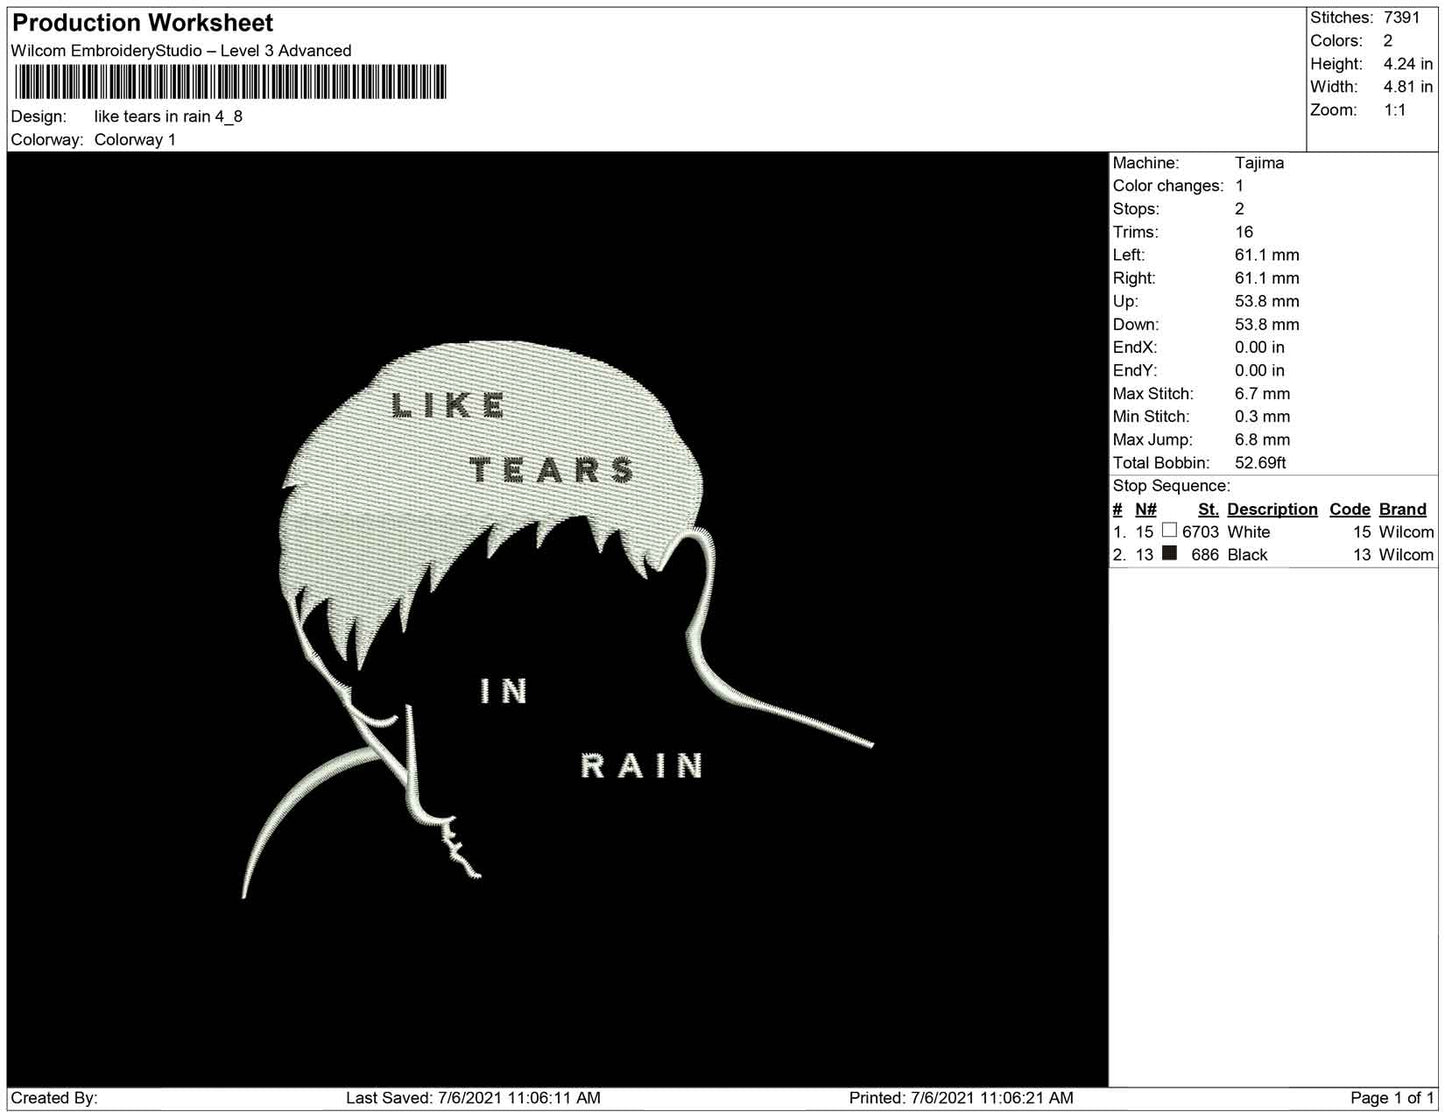Click the word "IN" in the design
Image resolution: width=1445 pixels, height=1112 pixels.
point(504,691)
